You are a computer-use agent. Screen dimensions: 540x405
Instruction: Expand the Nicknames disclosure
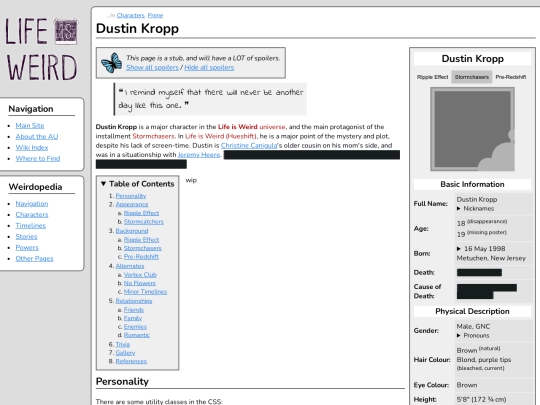[x=459, y=208]
